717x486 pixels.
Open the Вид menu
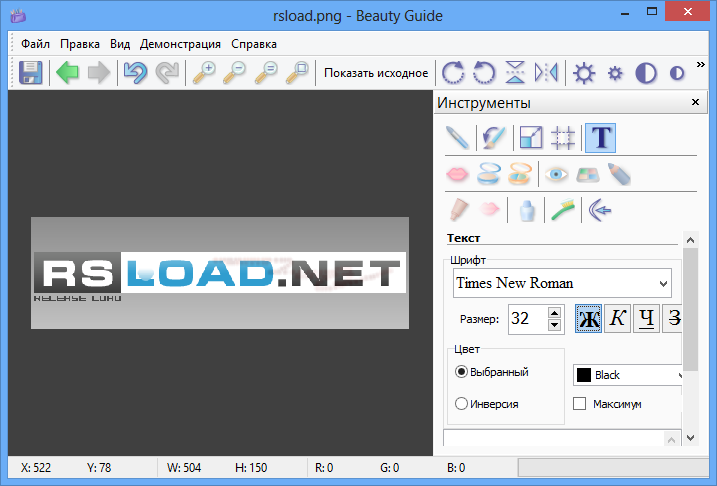(x=120, y=44)
